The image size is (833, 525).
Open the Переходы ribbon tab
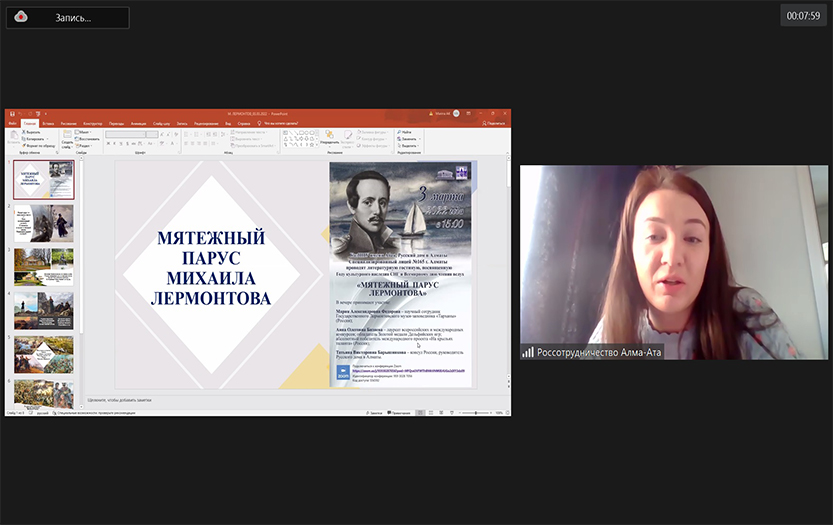coord(117,123)
